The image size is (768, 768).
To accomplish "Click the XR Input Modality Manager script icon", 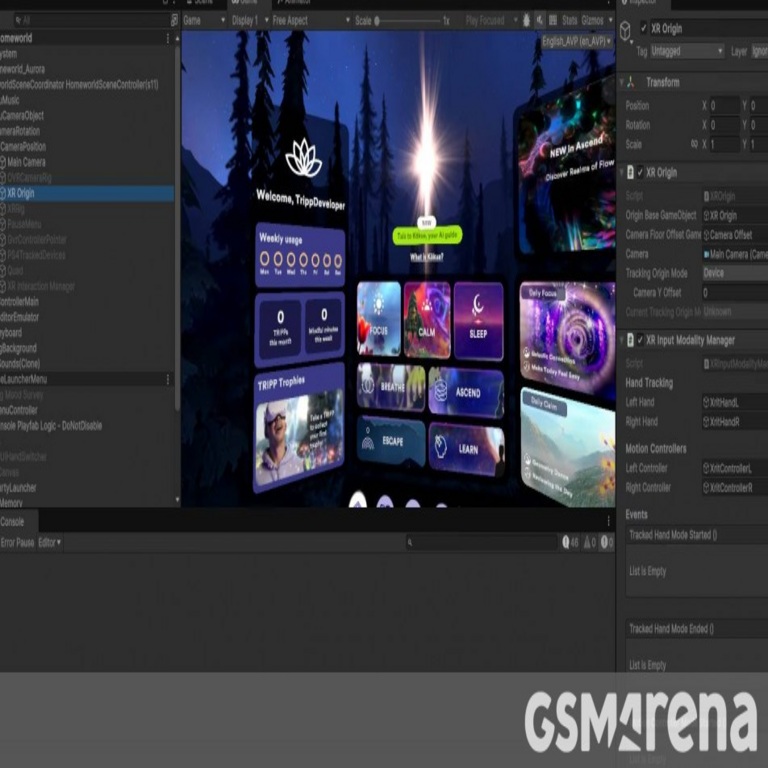I will click(629, 341).
